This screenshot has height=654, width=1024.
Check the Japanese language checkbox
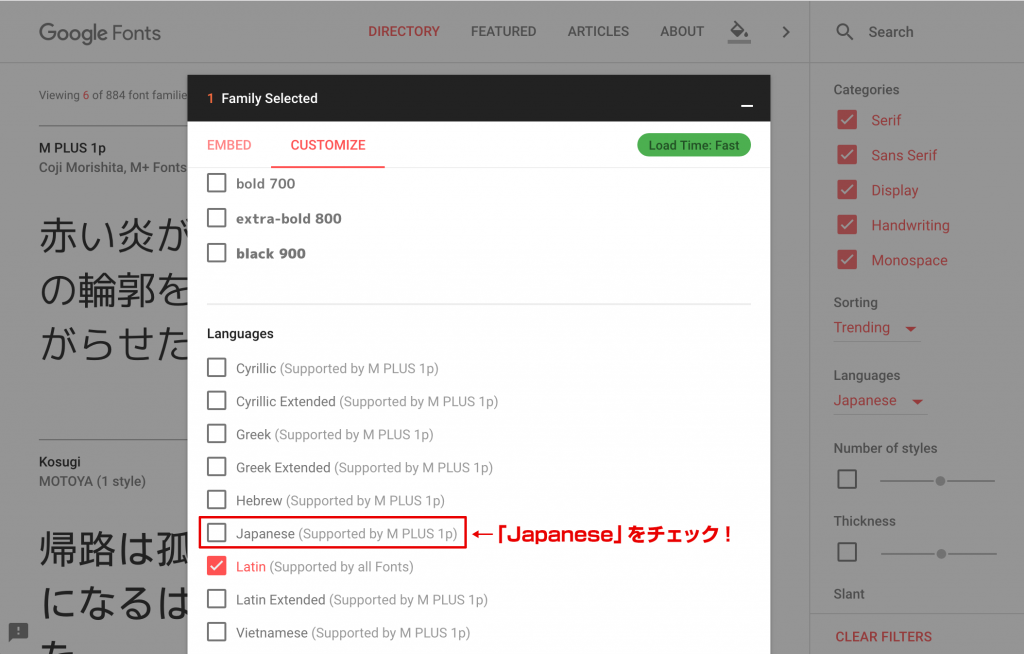[216, 533]
